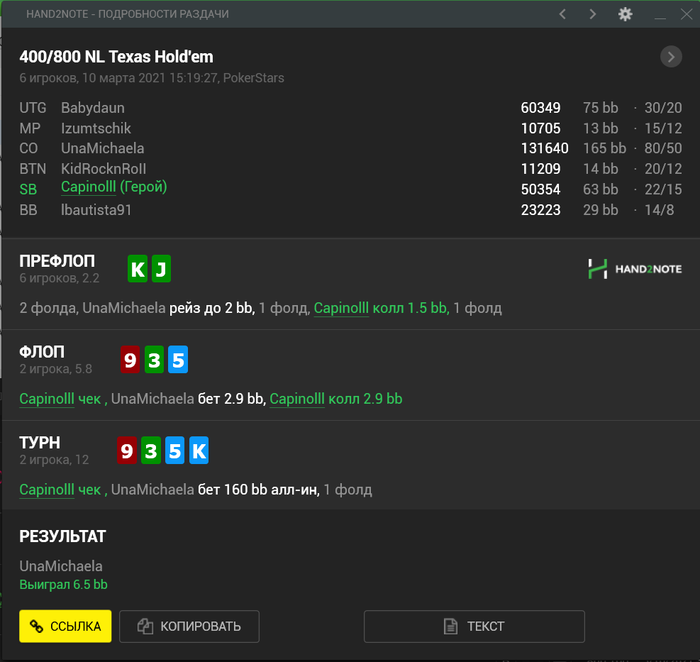This screenshot has width=700, height=662.
Task: Click the ССЫЛКА link button
Action: [x=65, y=626]
